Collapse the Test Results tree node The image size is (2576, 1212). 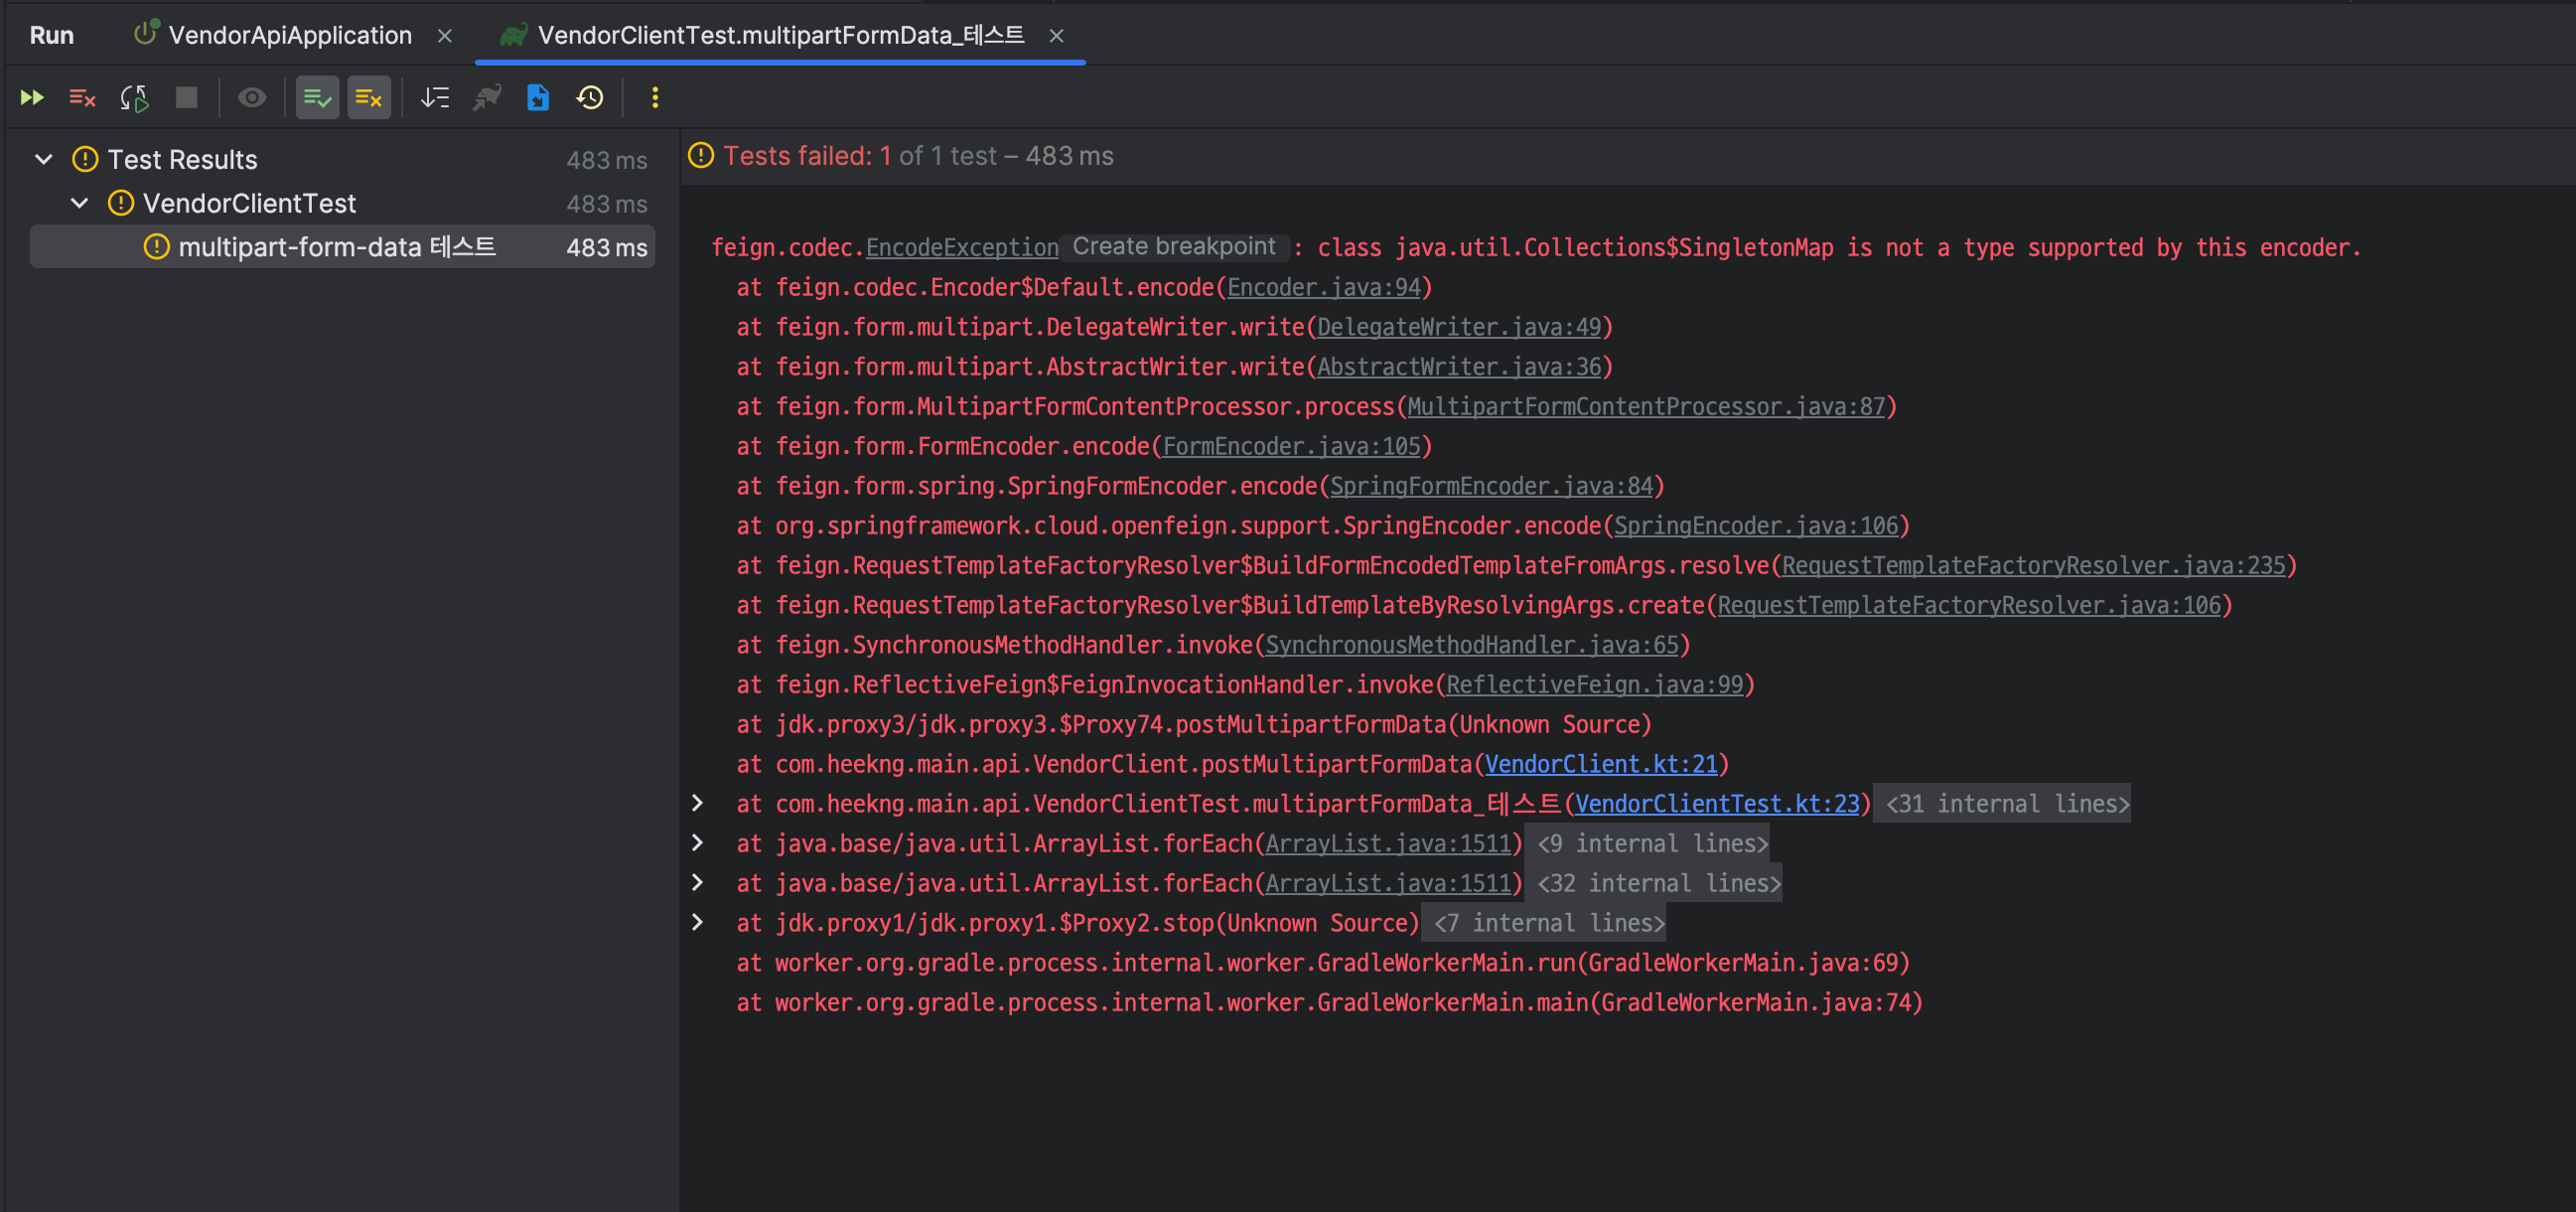[44, 159]
